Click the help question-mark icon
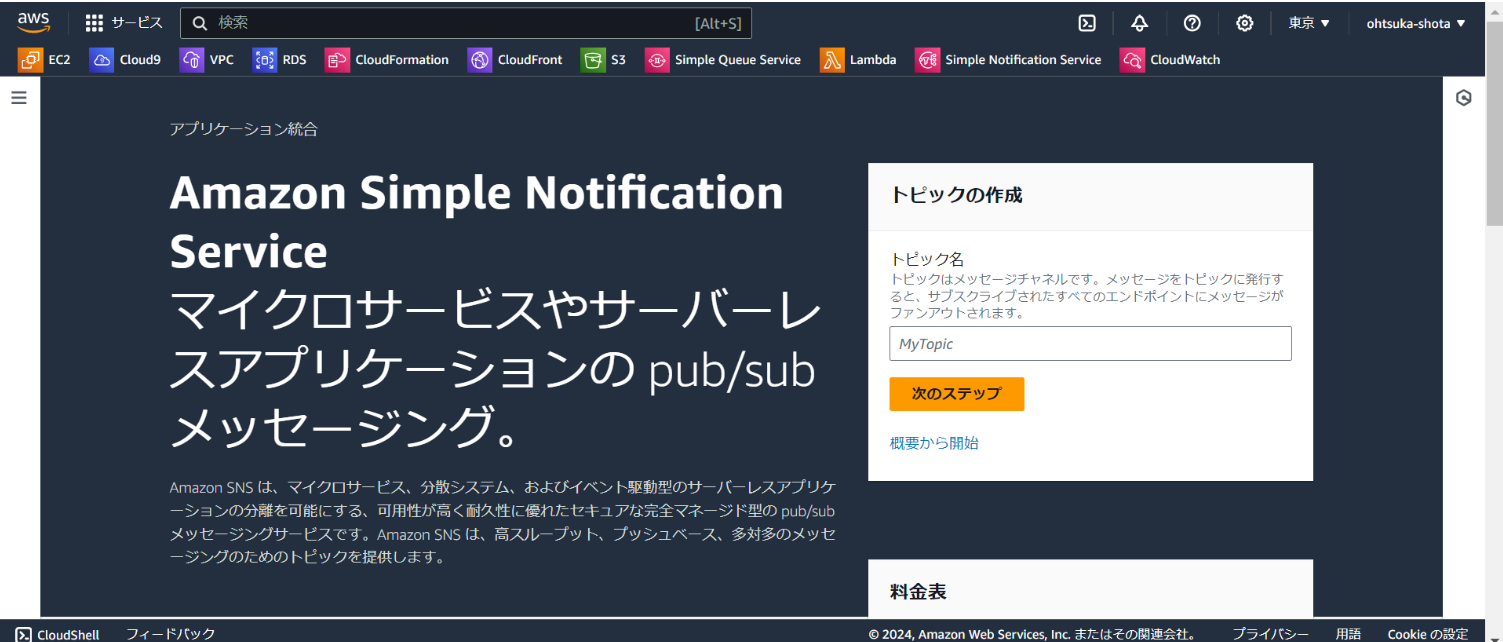 click(x=1191, y=22)
